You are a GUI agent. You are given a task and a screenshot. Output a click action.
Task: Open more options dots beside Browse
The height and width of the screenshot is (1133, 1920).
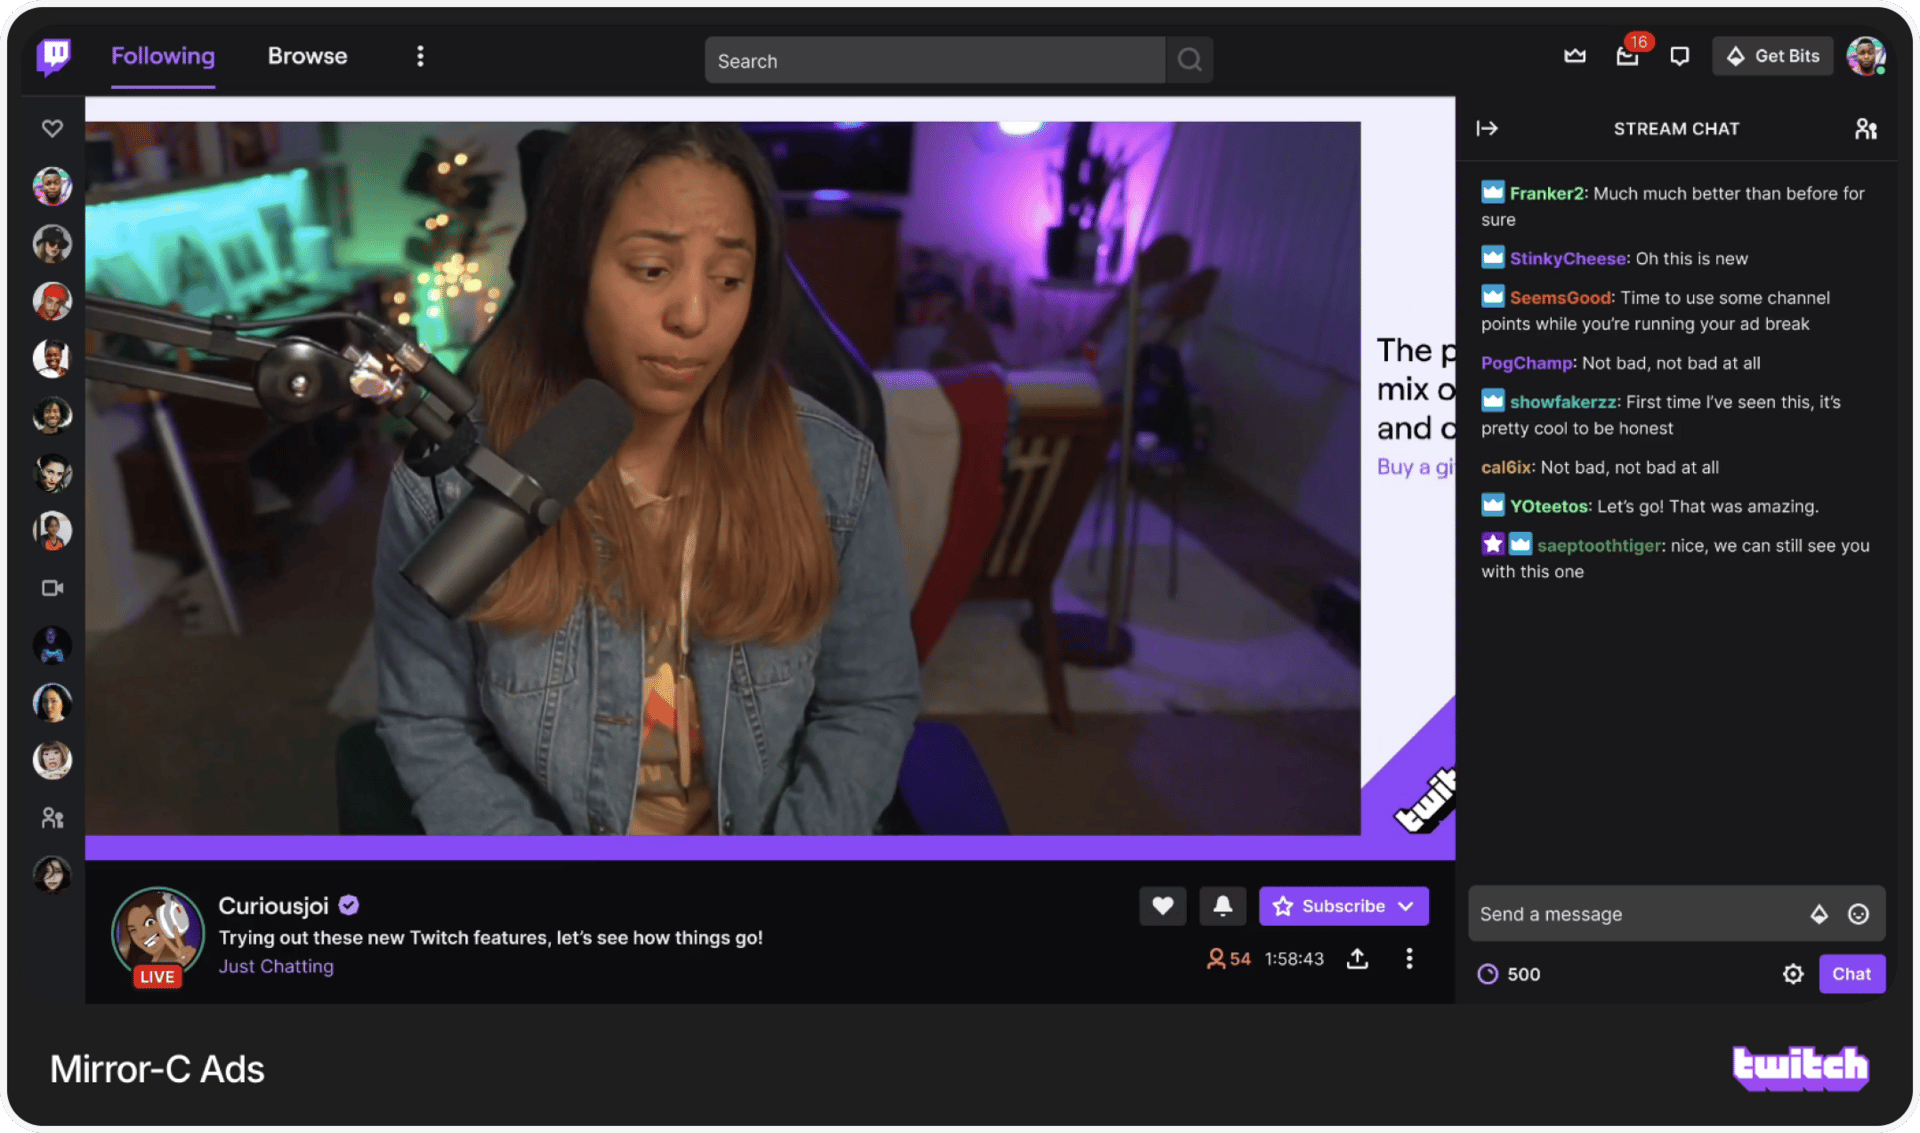(x=420, y=56)
